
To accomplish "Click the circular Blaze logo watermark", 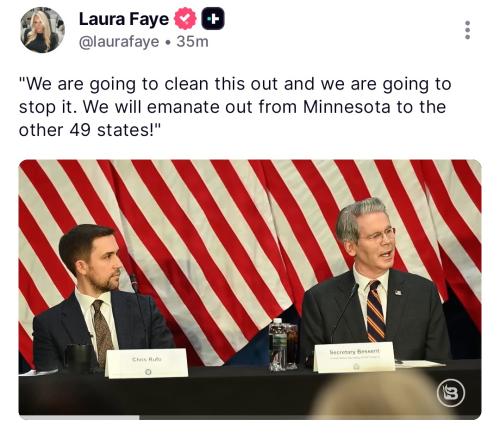I will (451, 394).
